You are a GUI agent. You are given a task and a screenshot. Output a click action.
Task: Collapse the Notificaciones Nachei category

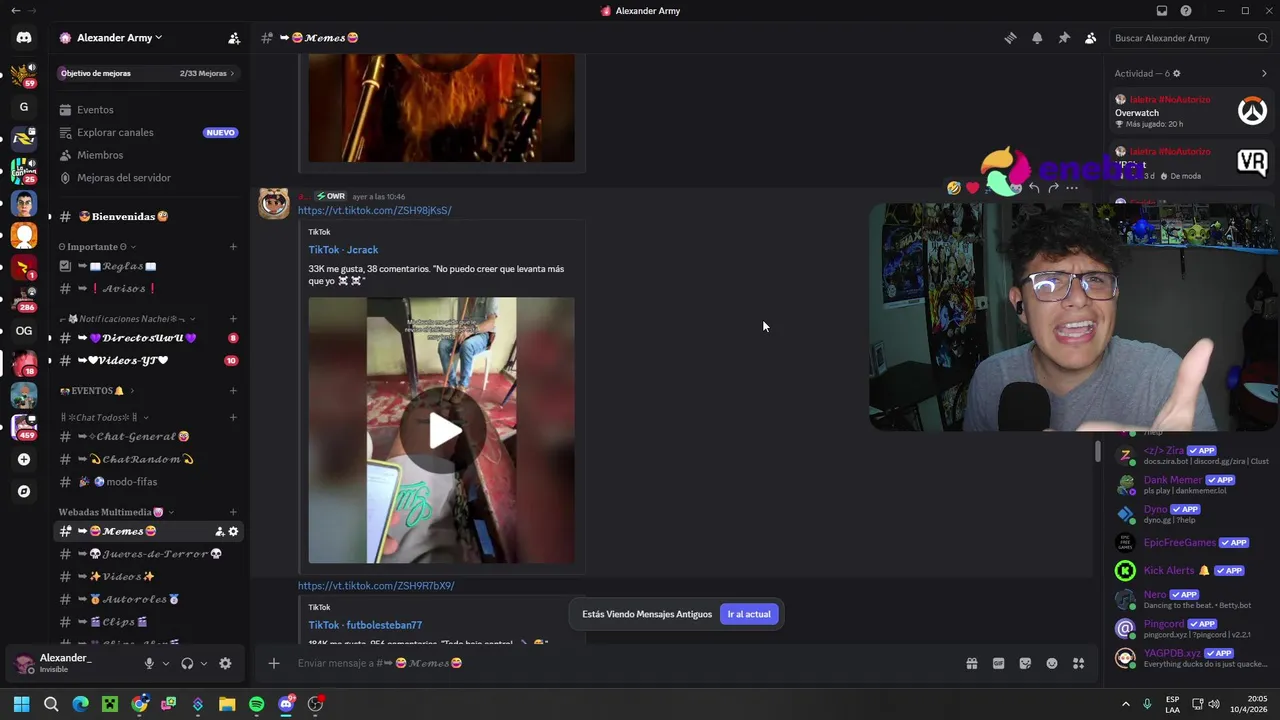click(x=127, y=319)
